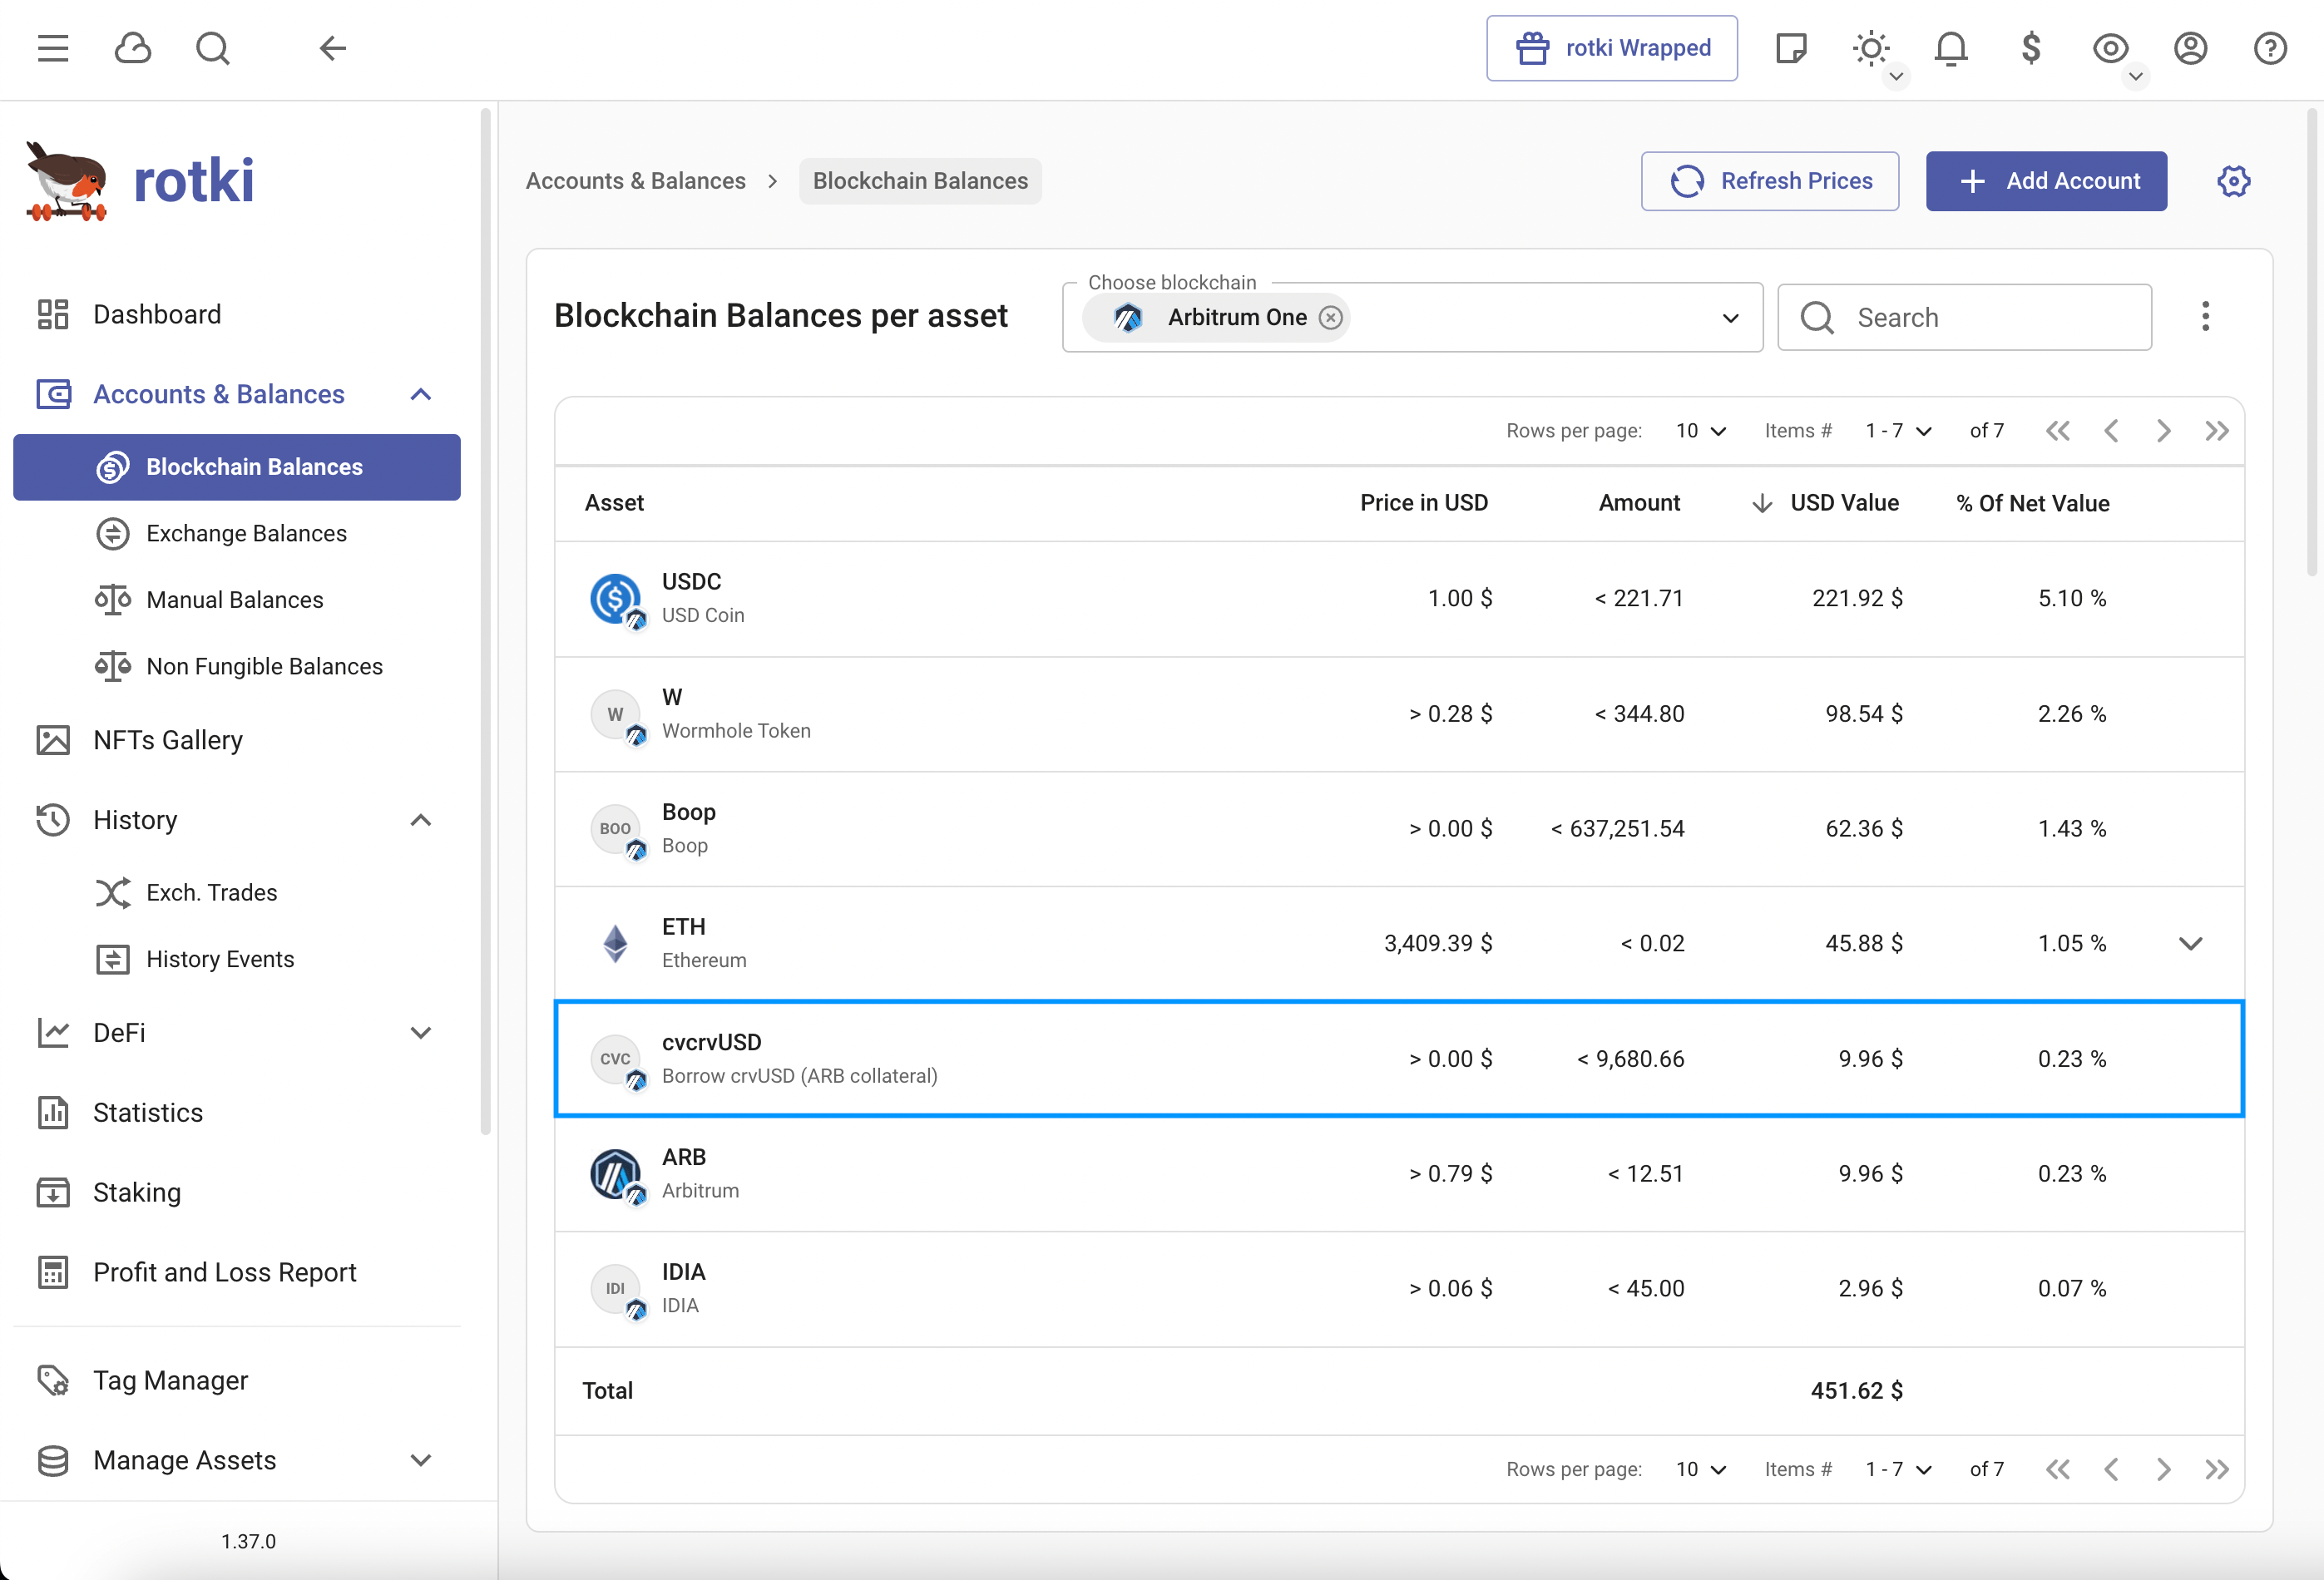Image resolution: width=2324 pixels, height=1580 pixels.
Task: Select Exchange Balances menu item
Action: [x=245, y=532]
